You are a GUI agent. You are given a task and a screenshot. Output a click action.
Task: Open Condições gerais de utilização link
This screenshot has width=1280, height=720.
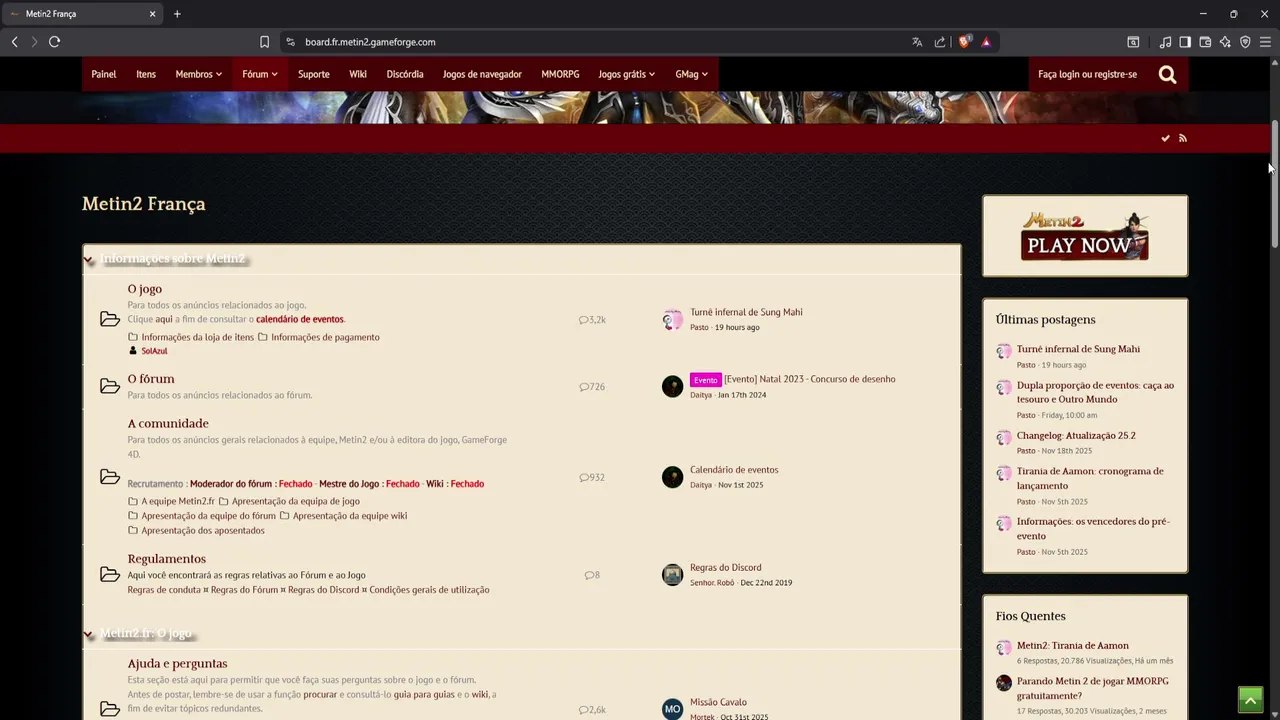coord(429,590)
